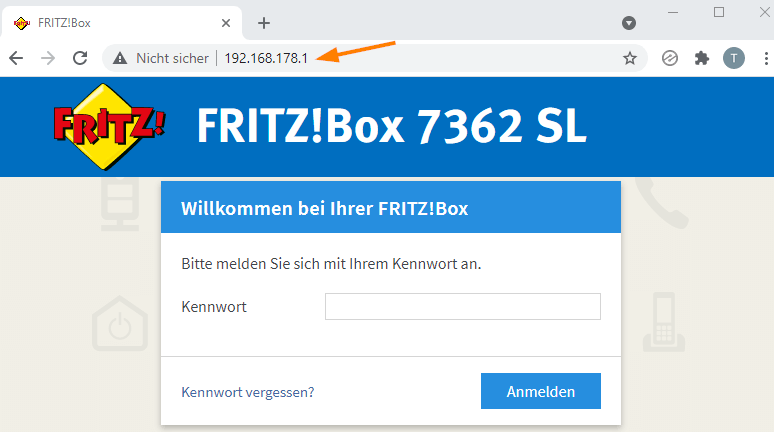Click the Willkommen bei Ihrer FRITZ!Box title

(324, 208)
